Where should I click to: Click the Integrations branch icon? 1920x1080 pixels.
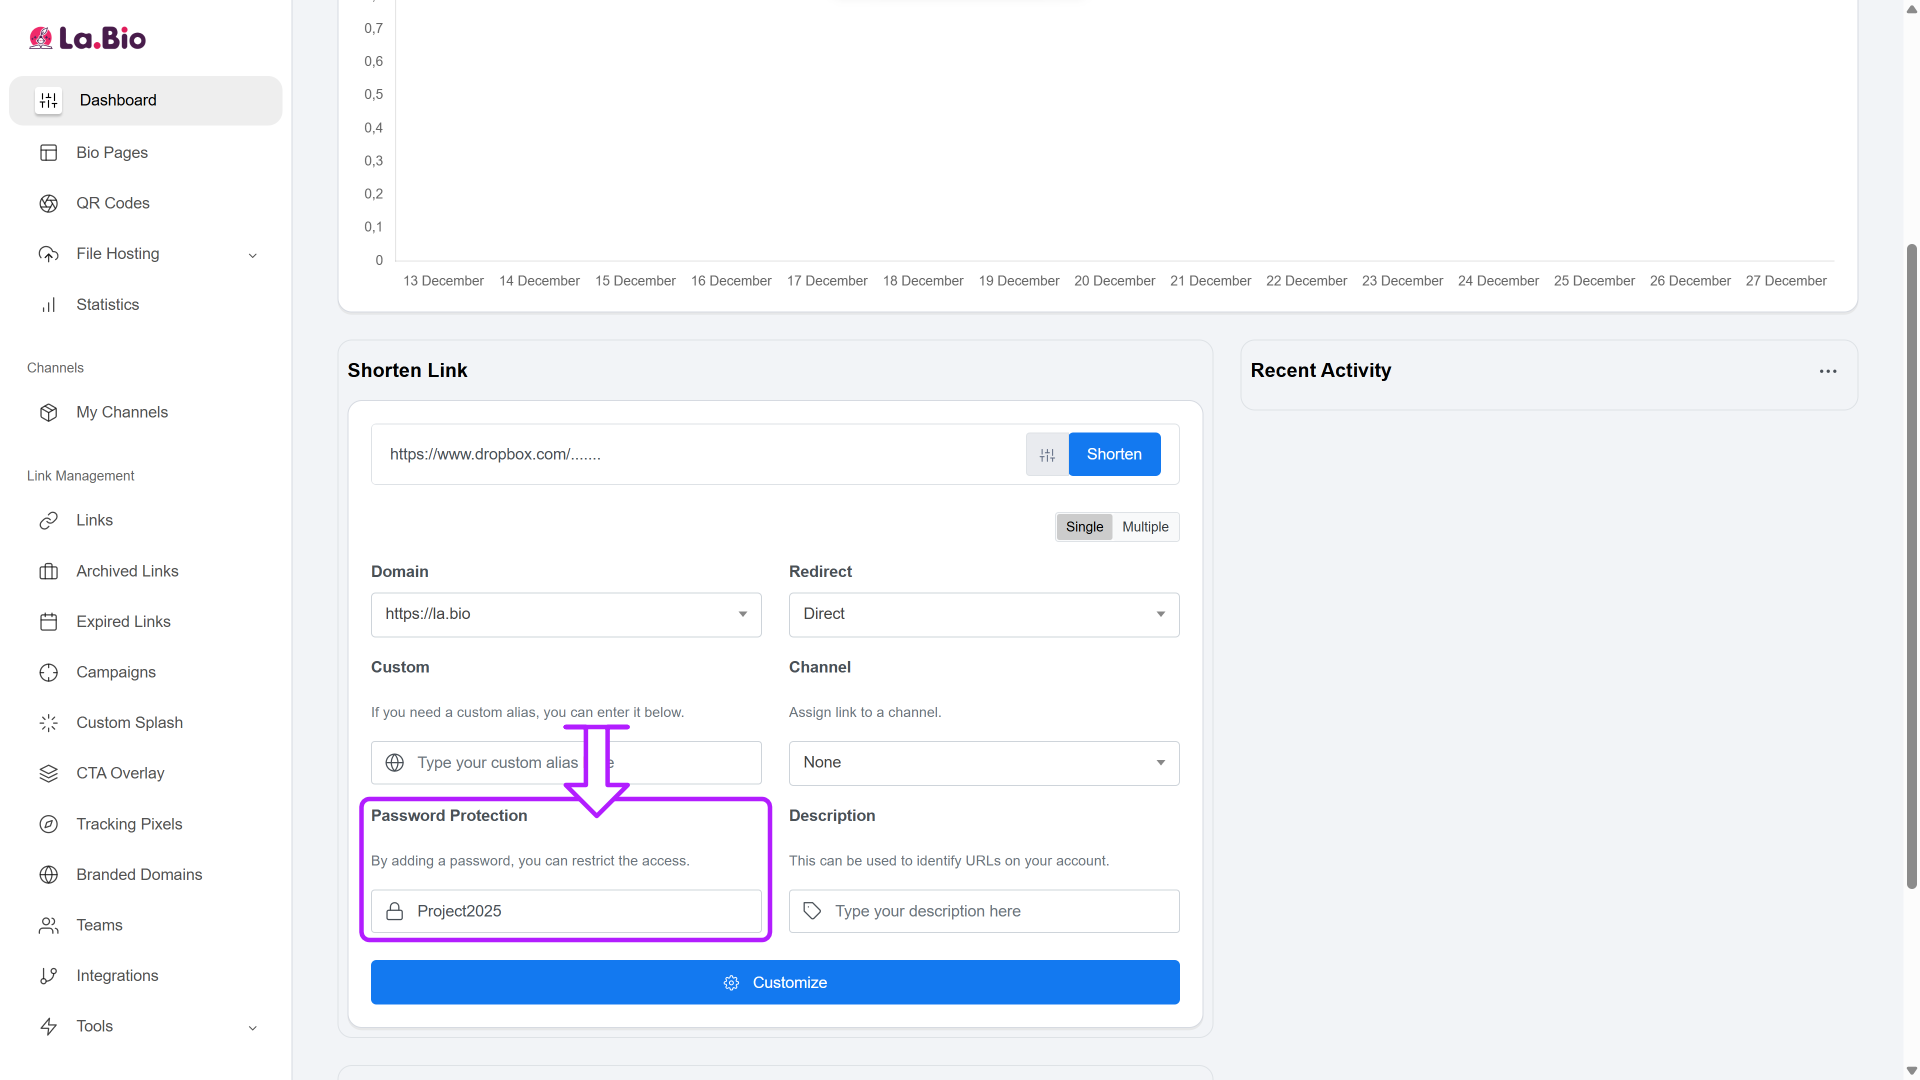pos(48,976)
